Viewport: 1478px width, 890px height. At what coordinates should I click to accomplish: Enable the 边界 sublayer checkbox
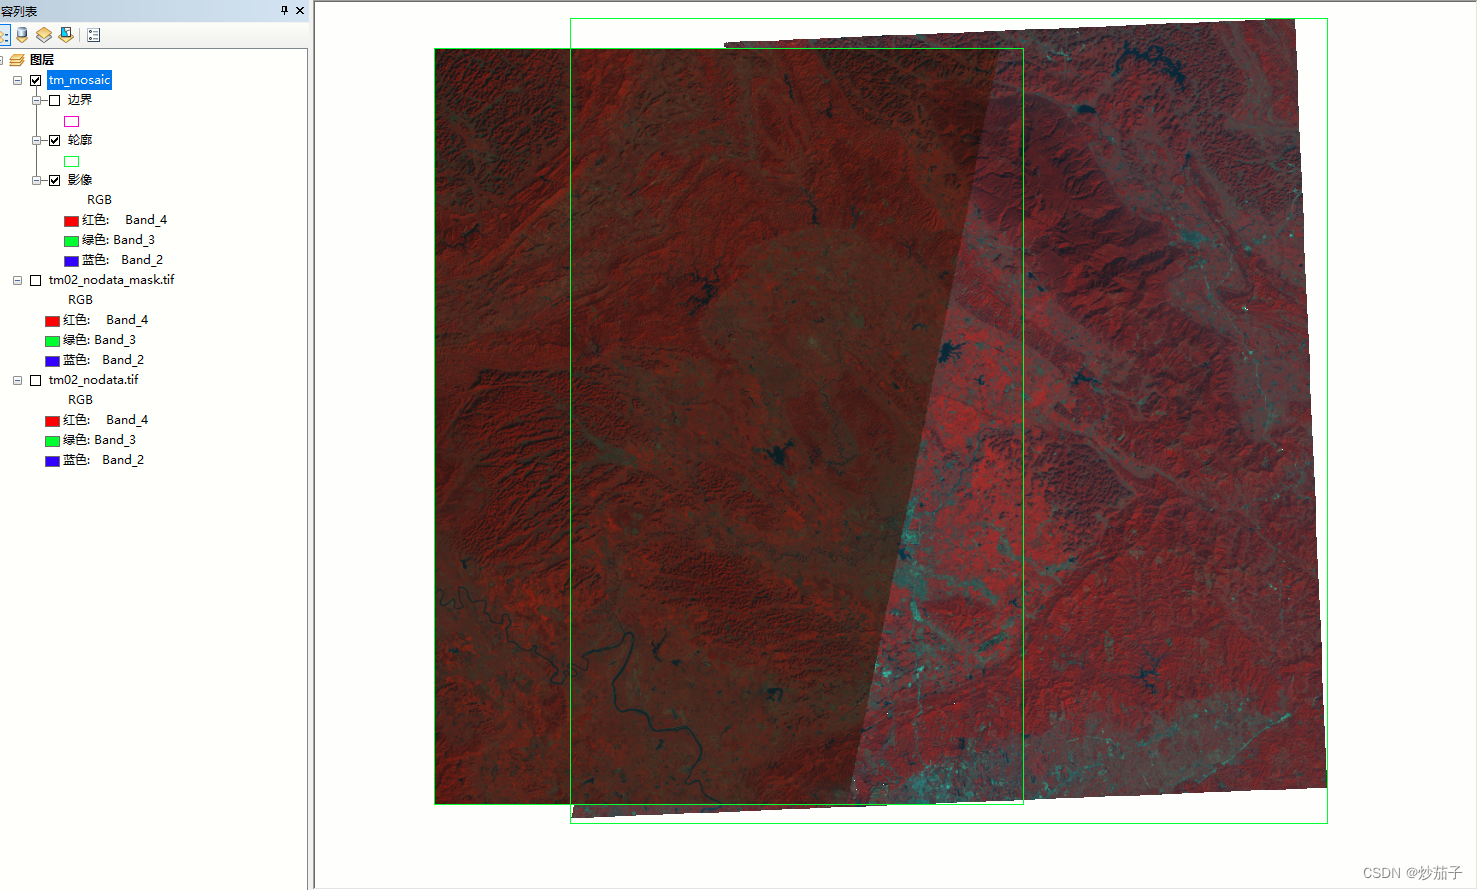click(55, 100)
